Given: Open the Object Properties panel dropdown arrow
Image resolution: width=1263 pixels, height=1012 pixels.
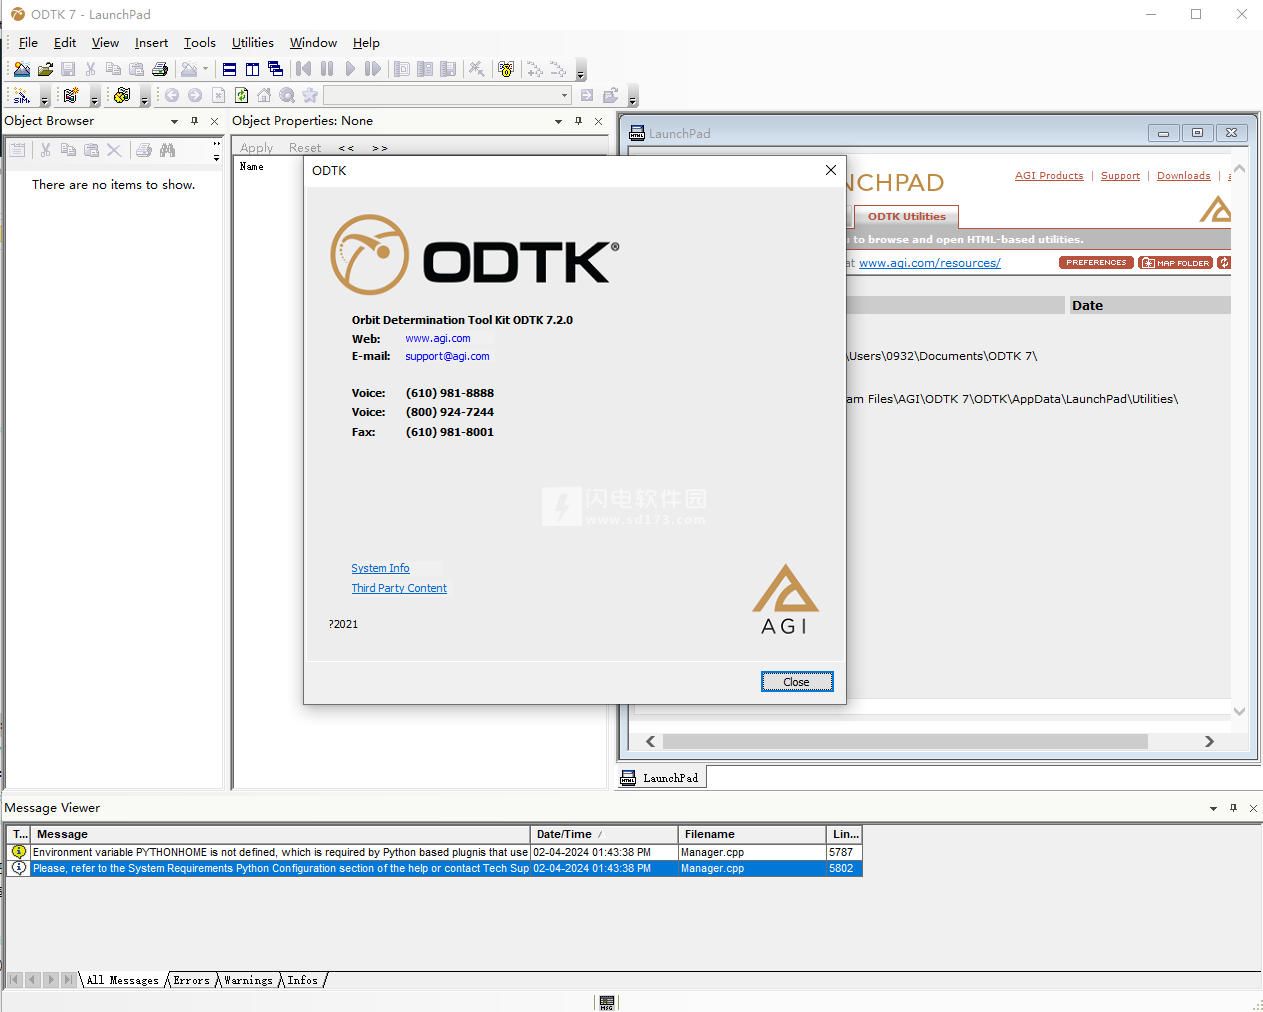Looking at the screenshot, I should coord(558,121).
